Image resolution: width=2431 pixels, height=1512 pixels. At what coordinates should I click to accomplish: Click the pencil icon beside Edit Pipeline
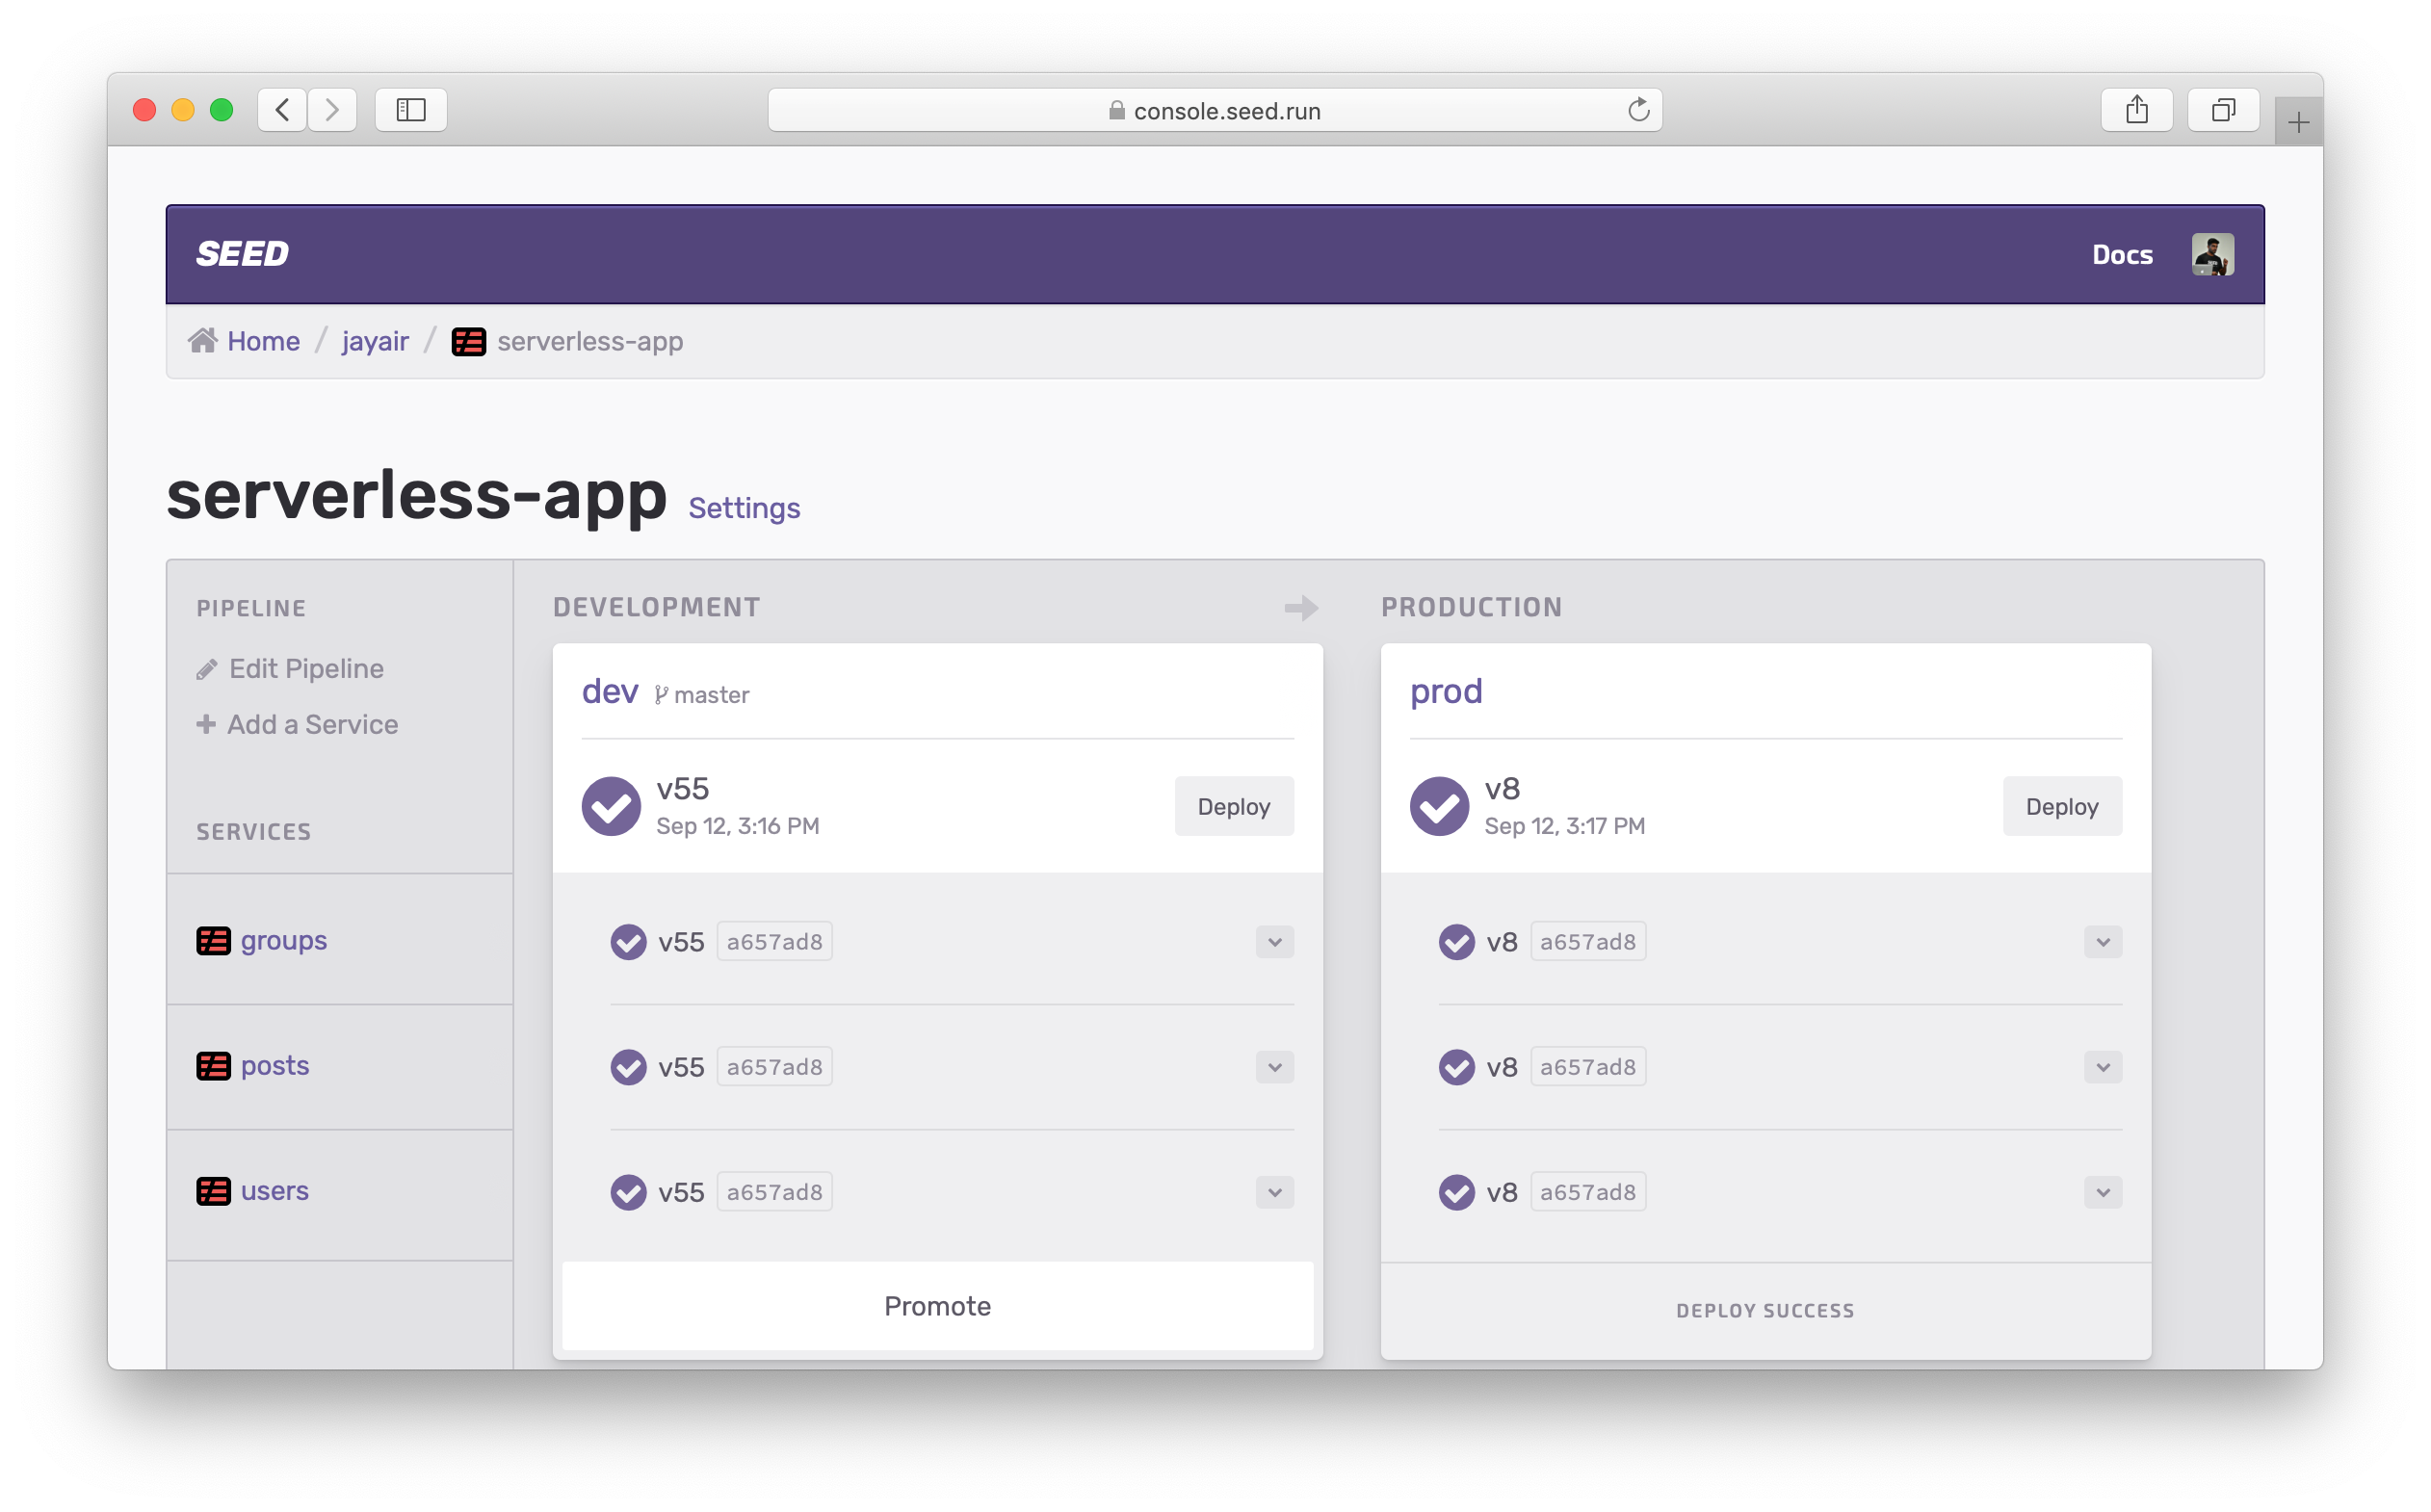click(207, 669)
